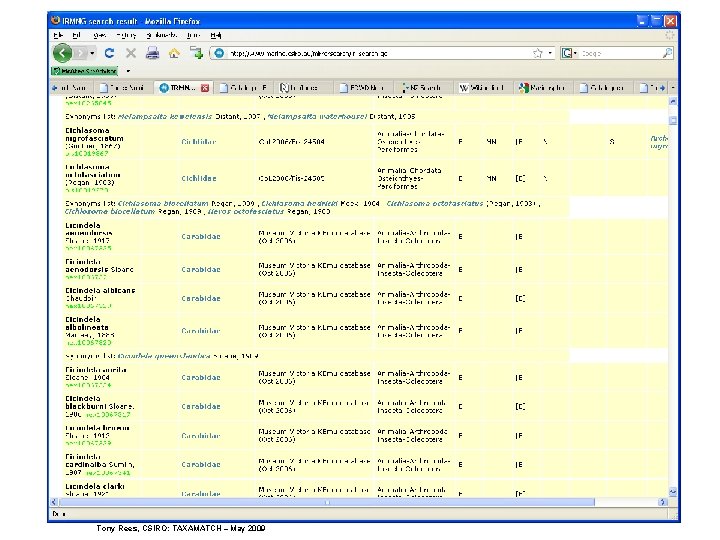The height and width of the screenshot is (540, 720).
Task: Reload the page with the refresh icon
Action: coord(108,53)
